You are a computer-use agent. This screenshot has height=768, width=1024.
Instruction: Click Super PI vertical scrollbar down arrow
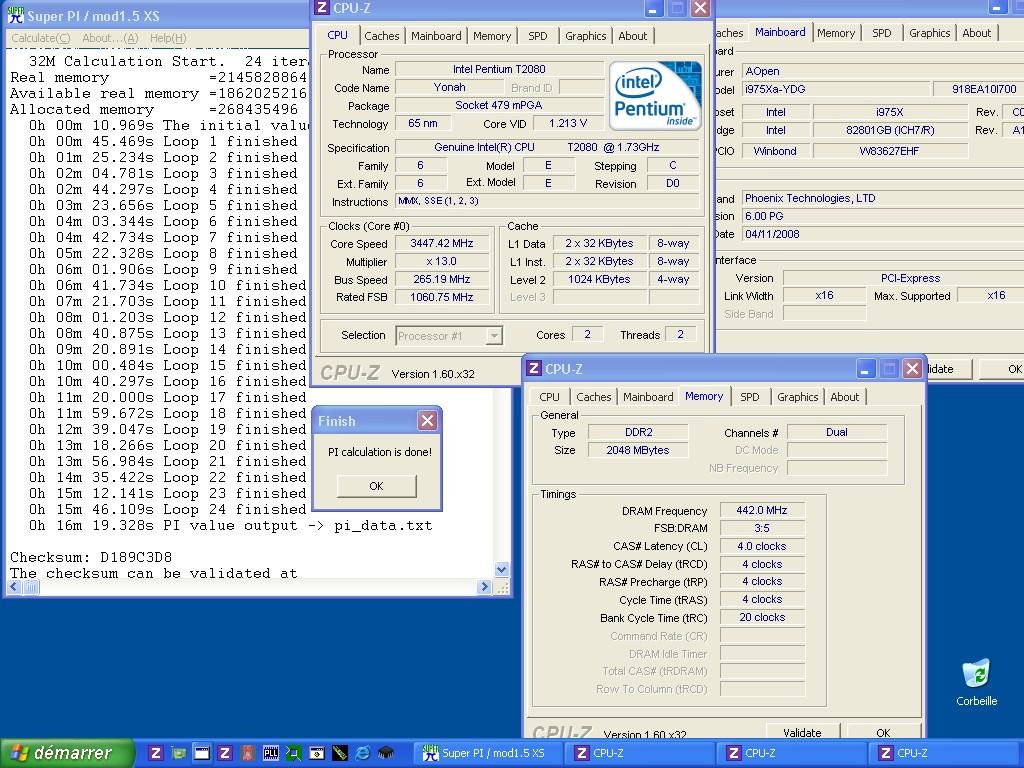tap(502, 569)
